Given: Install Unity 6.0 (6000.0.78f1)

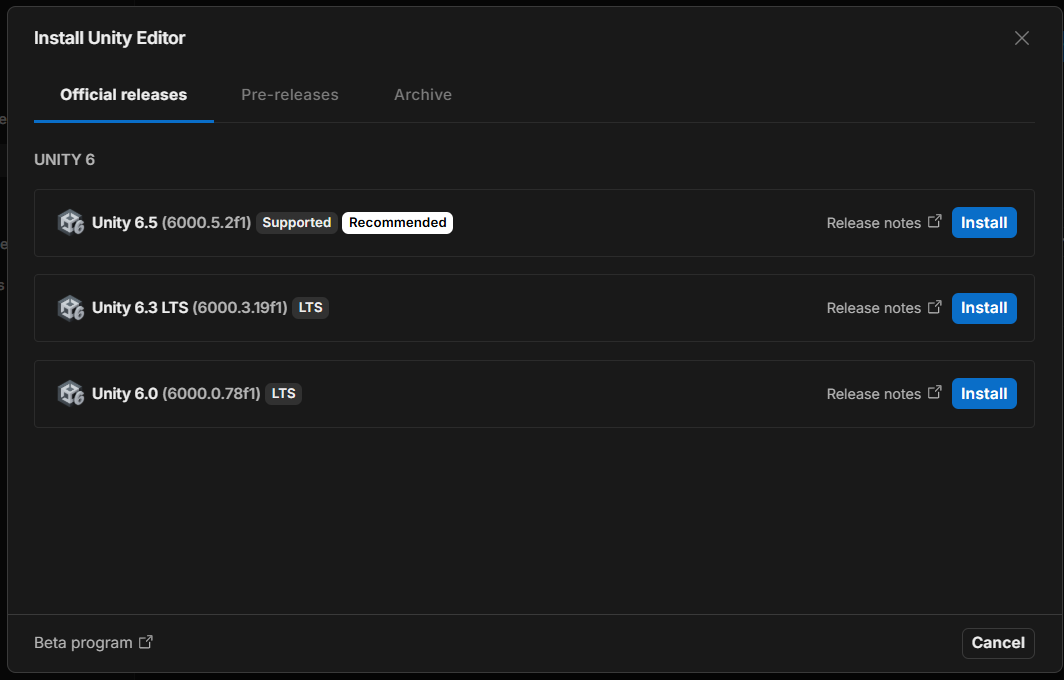Looking at the screenshot, I should pyautogui.click(x=984, y=394).
